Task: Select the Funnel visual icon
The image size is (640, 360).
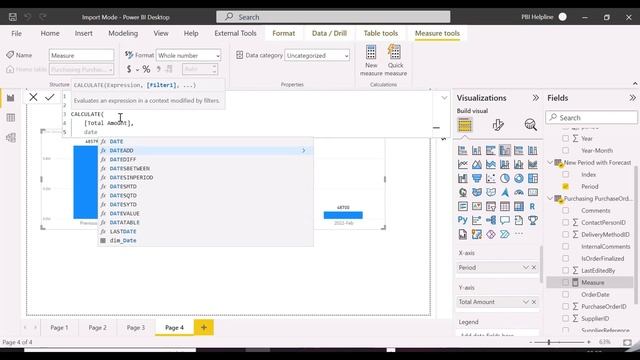Action: pyautogui.click(x=476, y=178)
